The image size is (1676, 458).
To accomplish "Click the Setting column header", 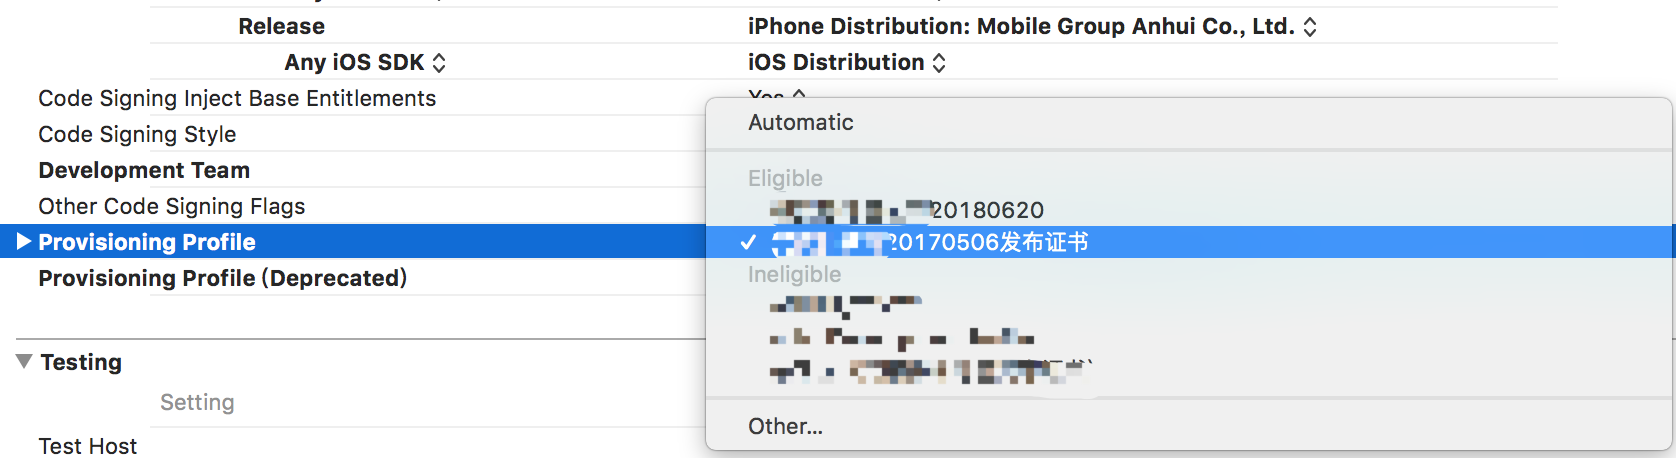I will coord(197,403).
